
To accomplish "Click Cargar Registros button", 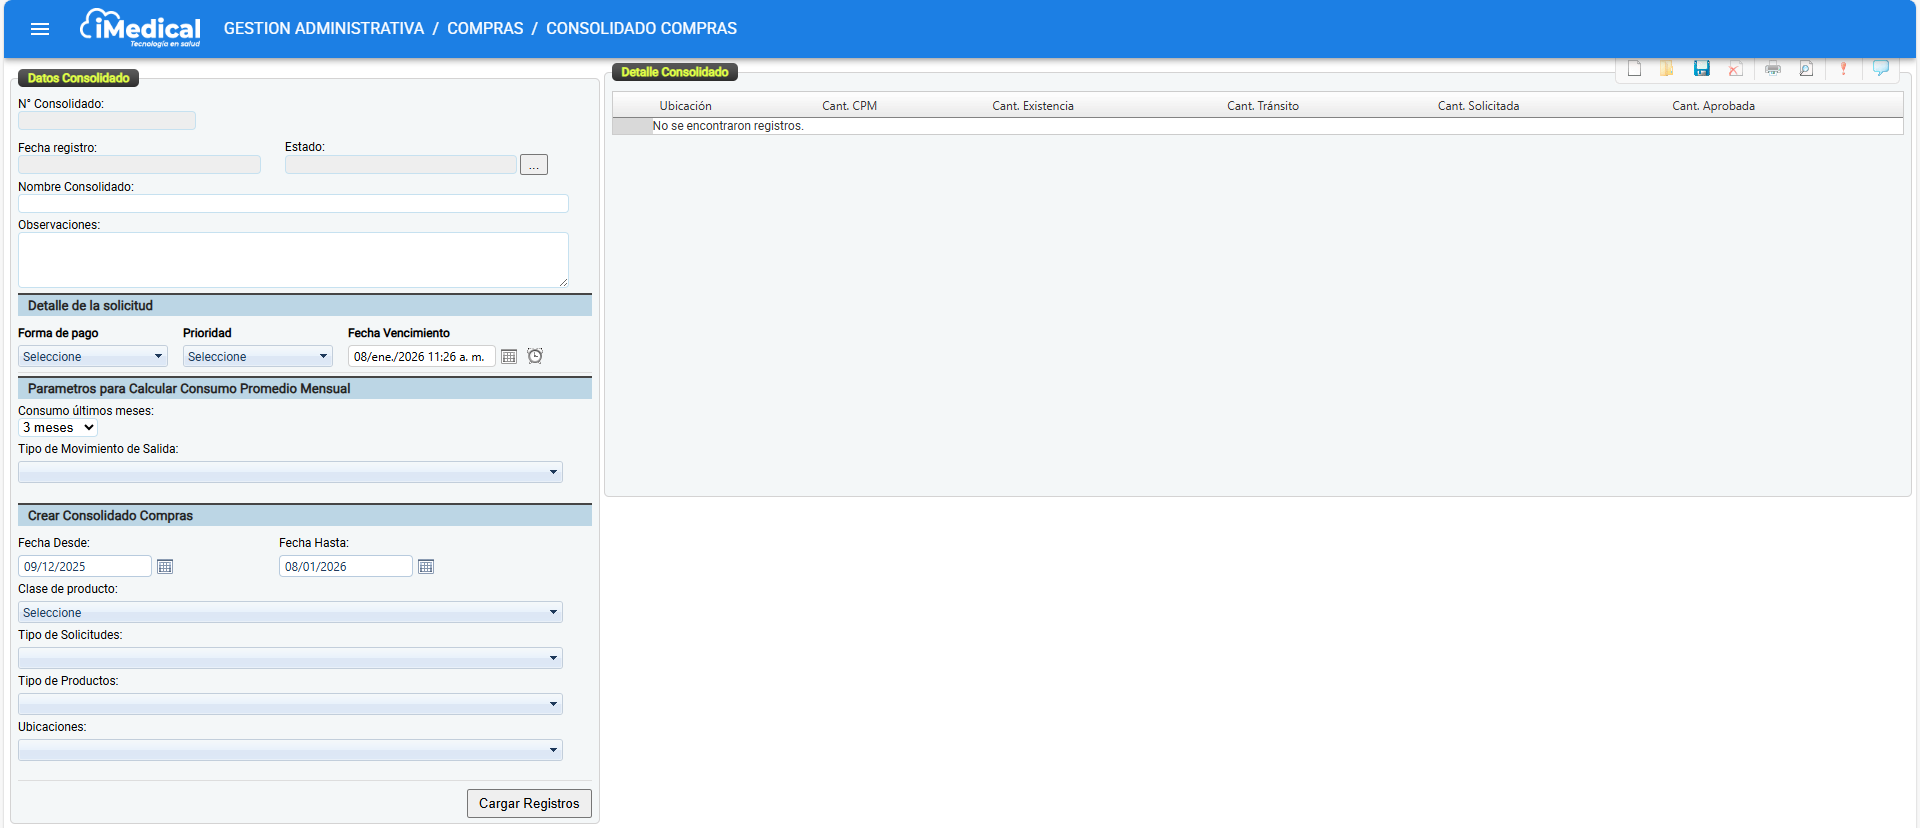I will click(529, 803).
